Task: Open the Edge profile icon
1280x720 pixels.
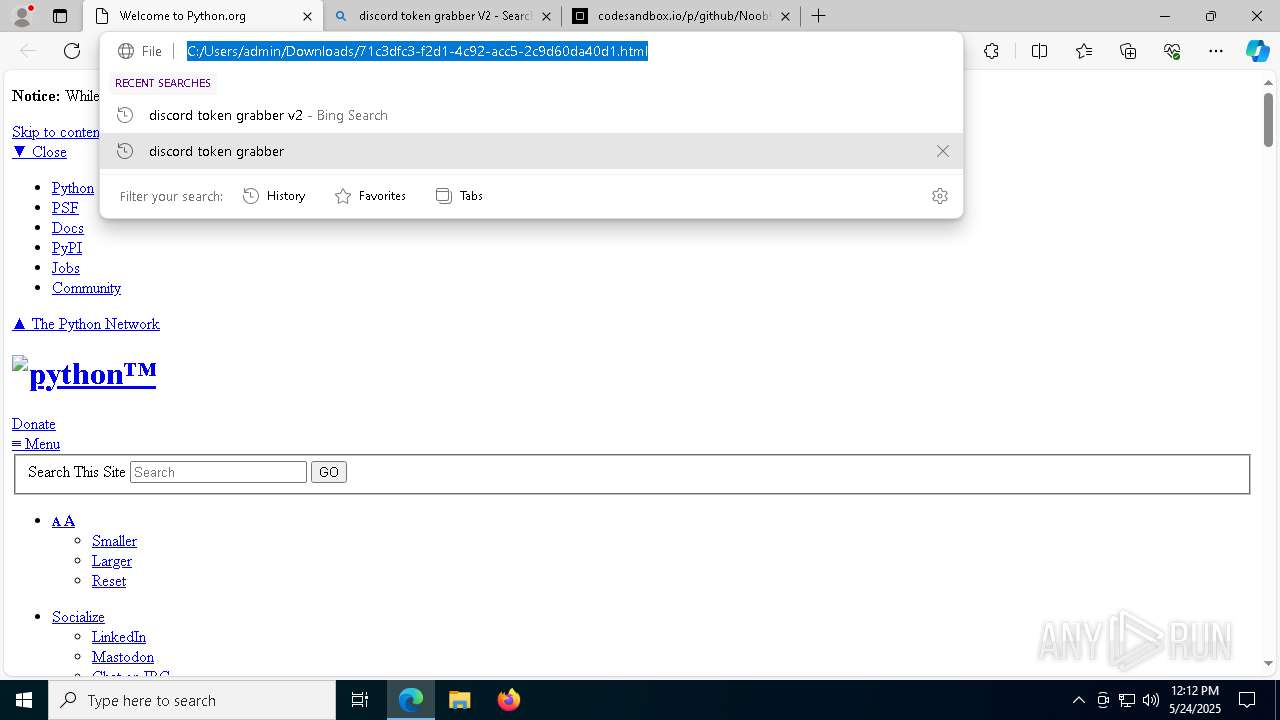Action: [x=22, y=16]
